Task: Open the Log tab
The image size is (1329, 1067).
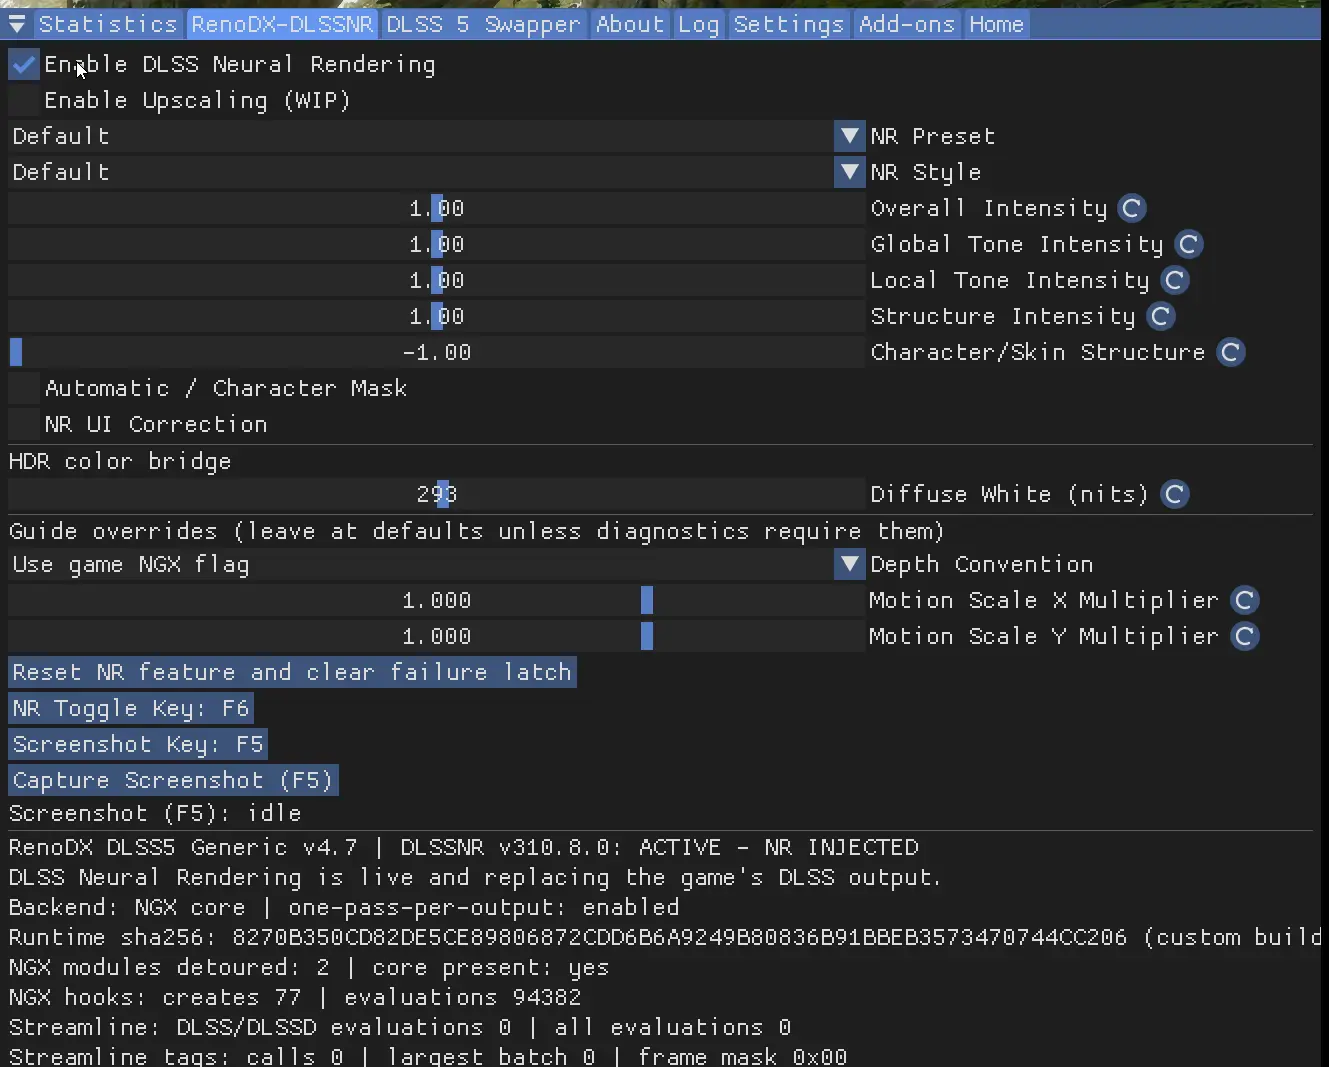Action: tap(698, 24)
